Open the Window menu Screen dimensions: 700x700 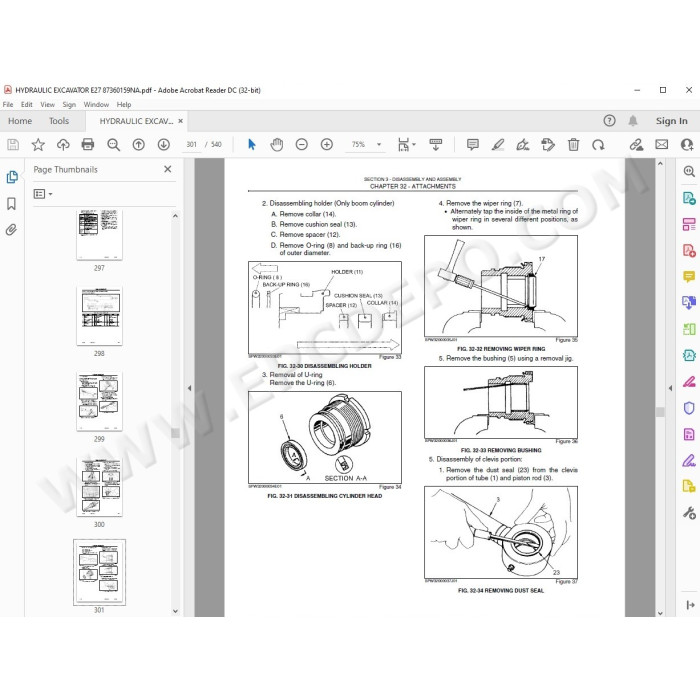pos(96,104)
